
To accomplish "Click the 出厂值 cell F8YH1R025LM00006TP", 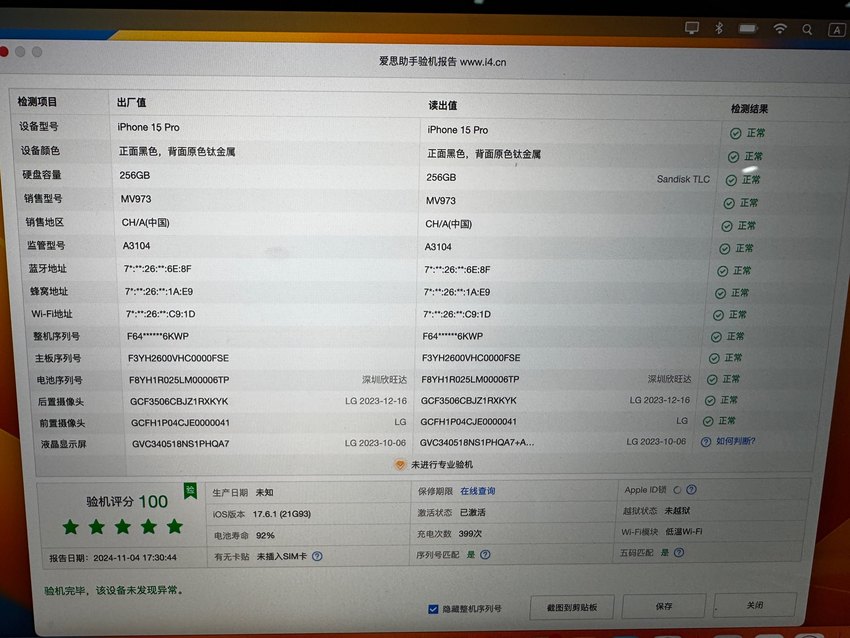I will tap(179, 380).
